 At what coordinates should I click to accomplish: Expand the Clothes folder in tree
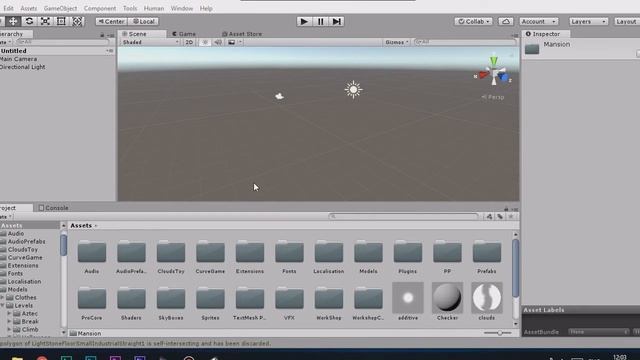click(x=2, y=298)
